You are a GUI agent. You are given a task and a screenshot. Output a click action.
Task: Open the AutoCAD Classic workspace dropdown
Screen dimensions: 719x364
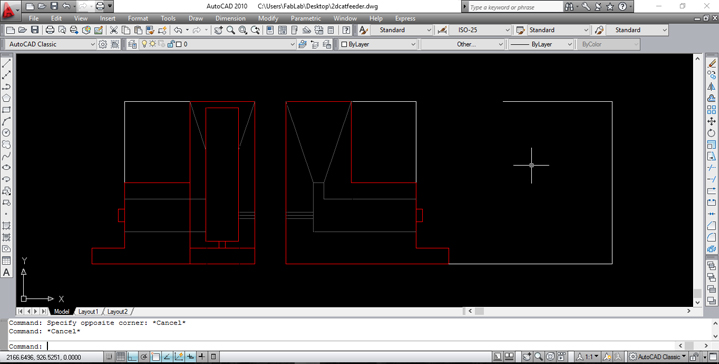pos(50,44)
